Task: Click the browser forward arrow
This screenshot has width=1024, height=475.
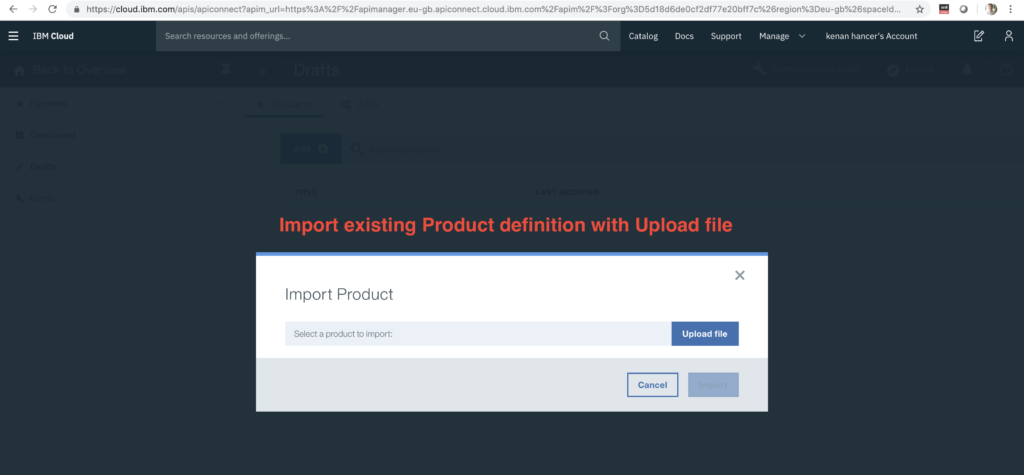Action: pyautogui.click(x=33, y=9)
